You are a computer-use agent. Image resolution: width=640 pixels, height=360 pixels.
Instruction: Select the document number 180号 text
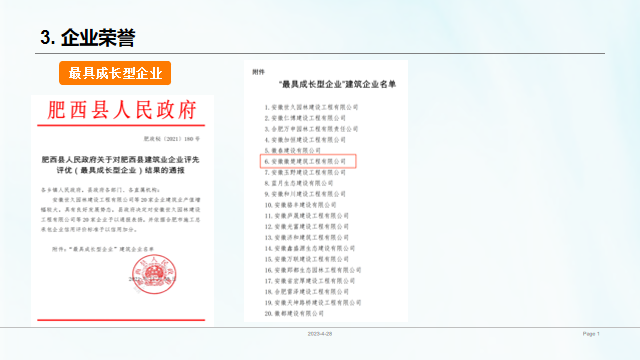click(x=172, y=139)
